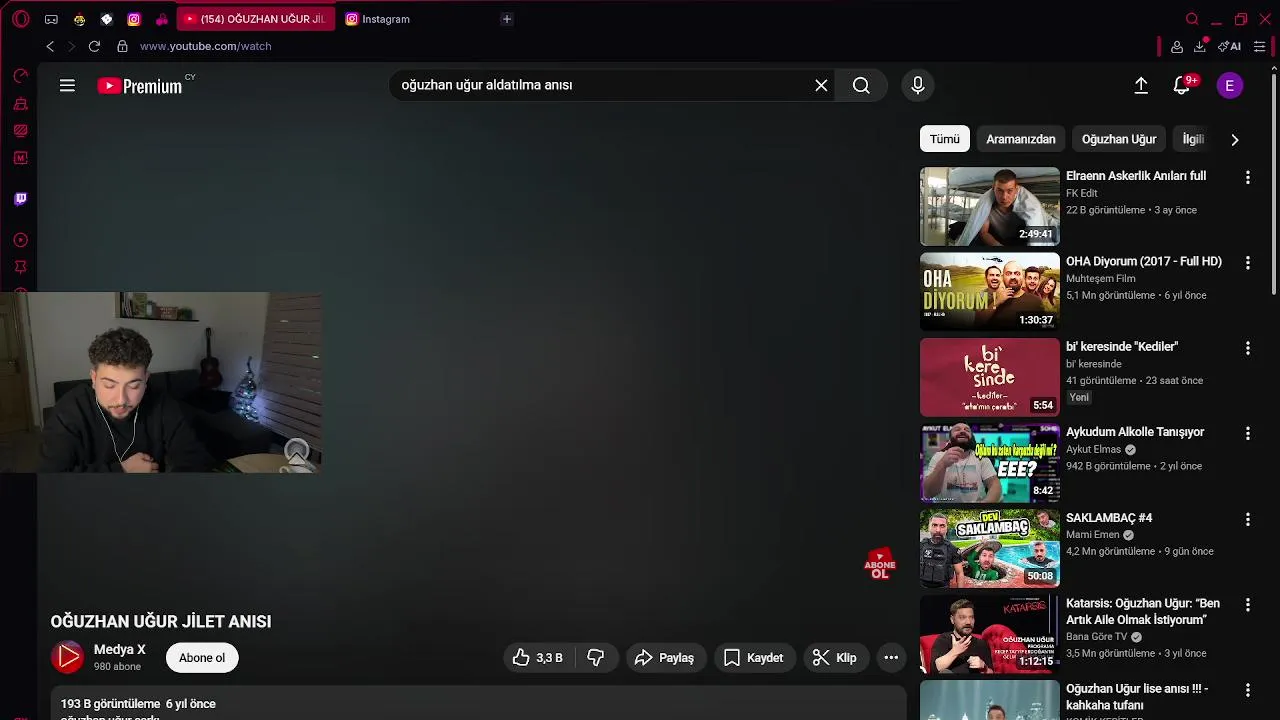The width and height of the screenshot is (1280, 720).
Task: Select the Oğuzhan Uğur filter chip
Action: [x=1119, y=139]
